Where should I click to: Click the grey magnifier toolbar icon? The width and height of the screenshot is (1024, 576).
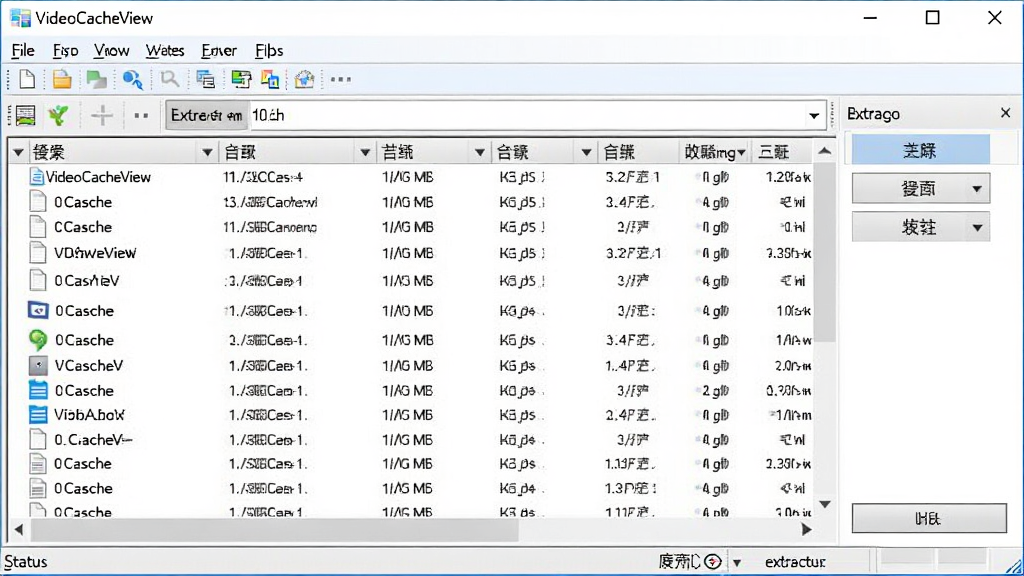pos(169,79)
